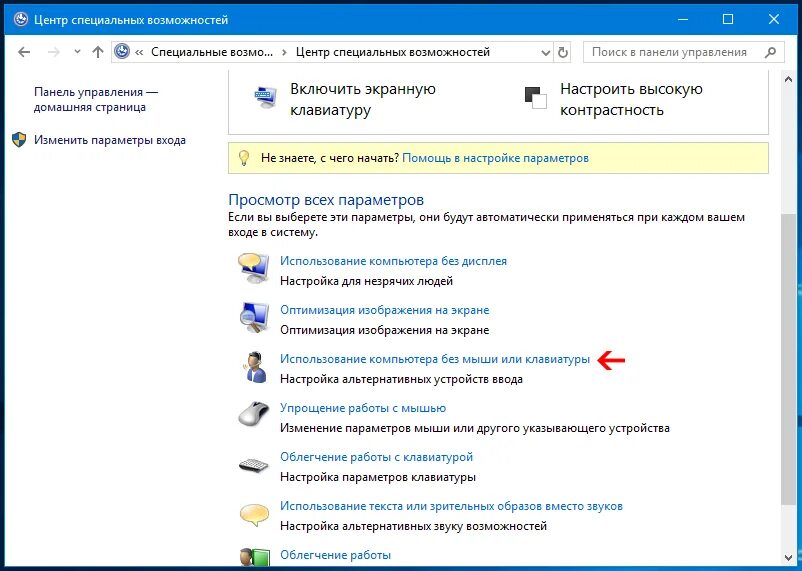This screenshot has width=802, height=571.
Task: Click text Настройка альтернативных звуку возможностей
Action: pos(413,526)
